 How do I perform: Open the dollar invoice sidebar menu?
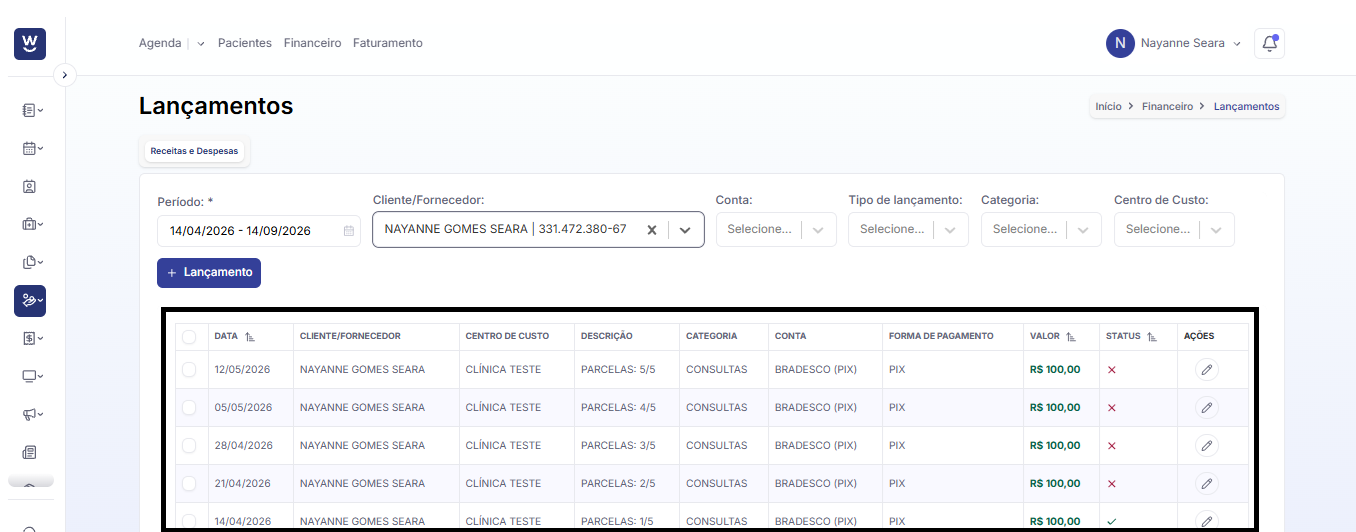(x=32, y=338)
